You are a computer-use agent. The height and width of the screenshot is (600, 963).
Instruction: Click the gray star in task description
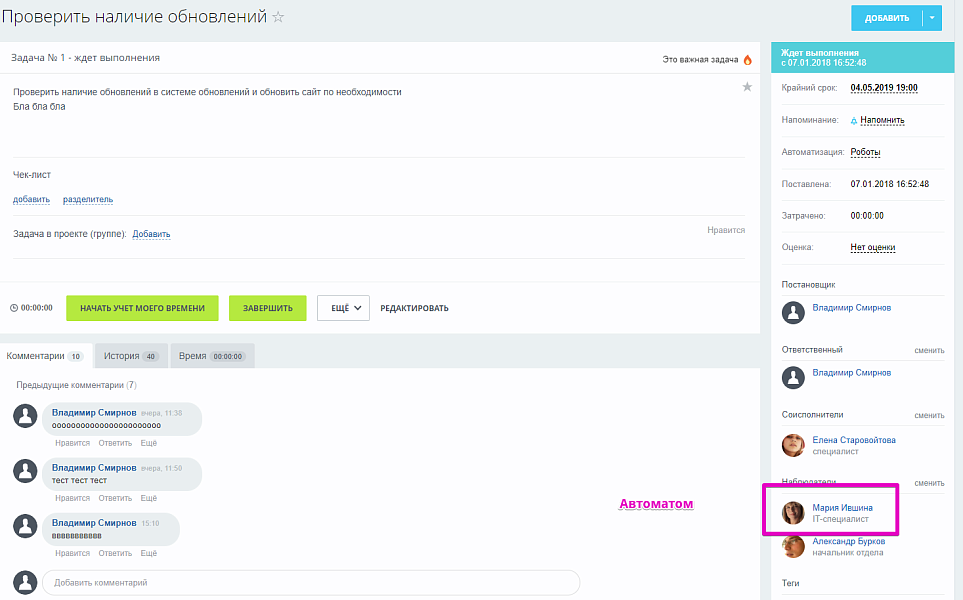[x=746, y=88]
